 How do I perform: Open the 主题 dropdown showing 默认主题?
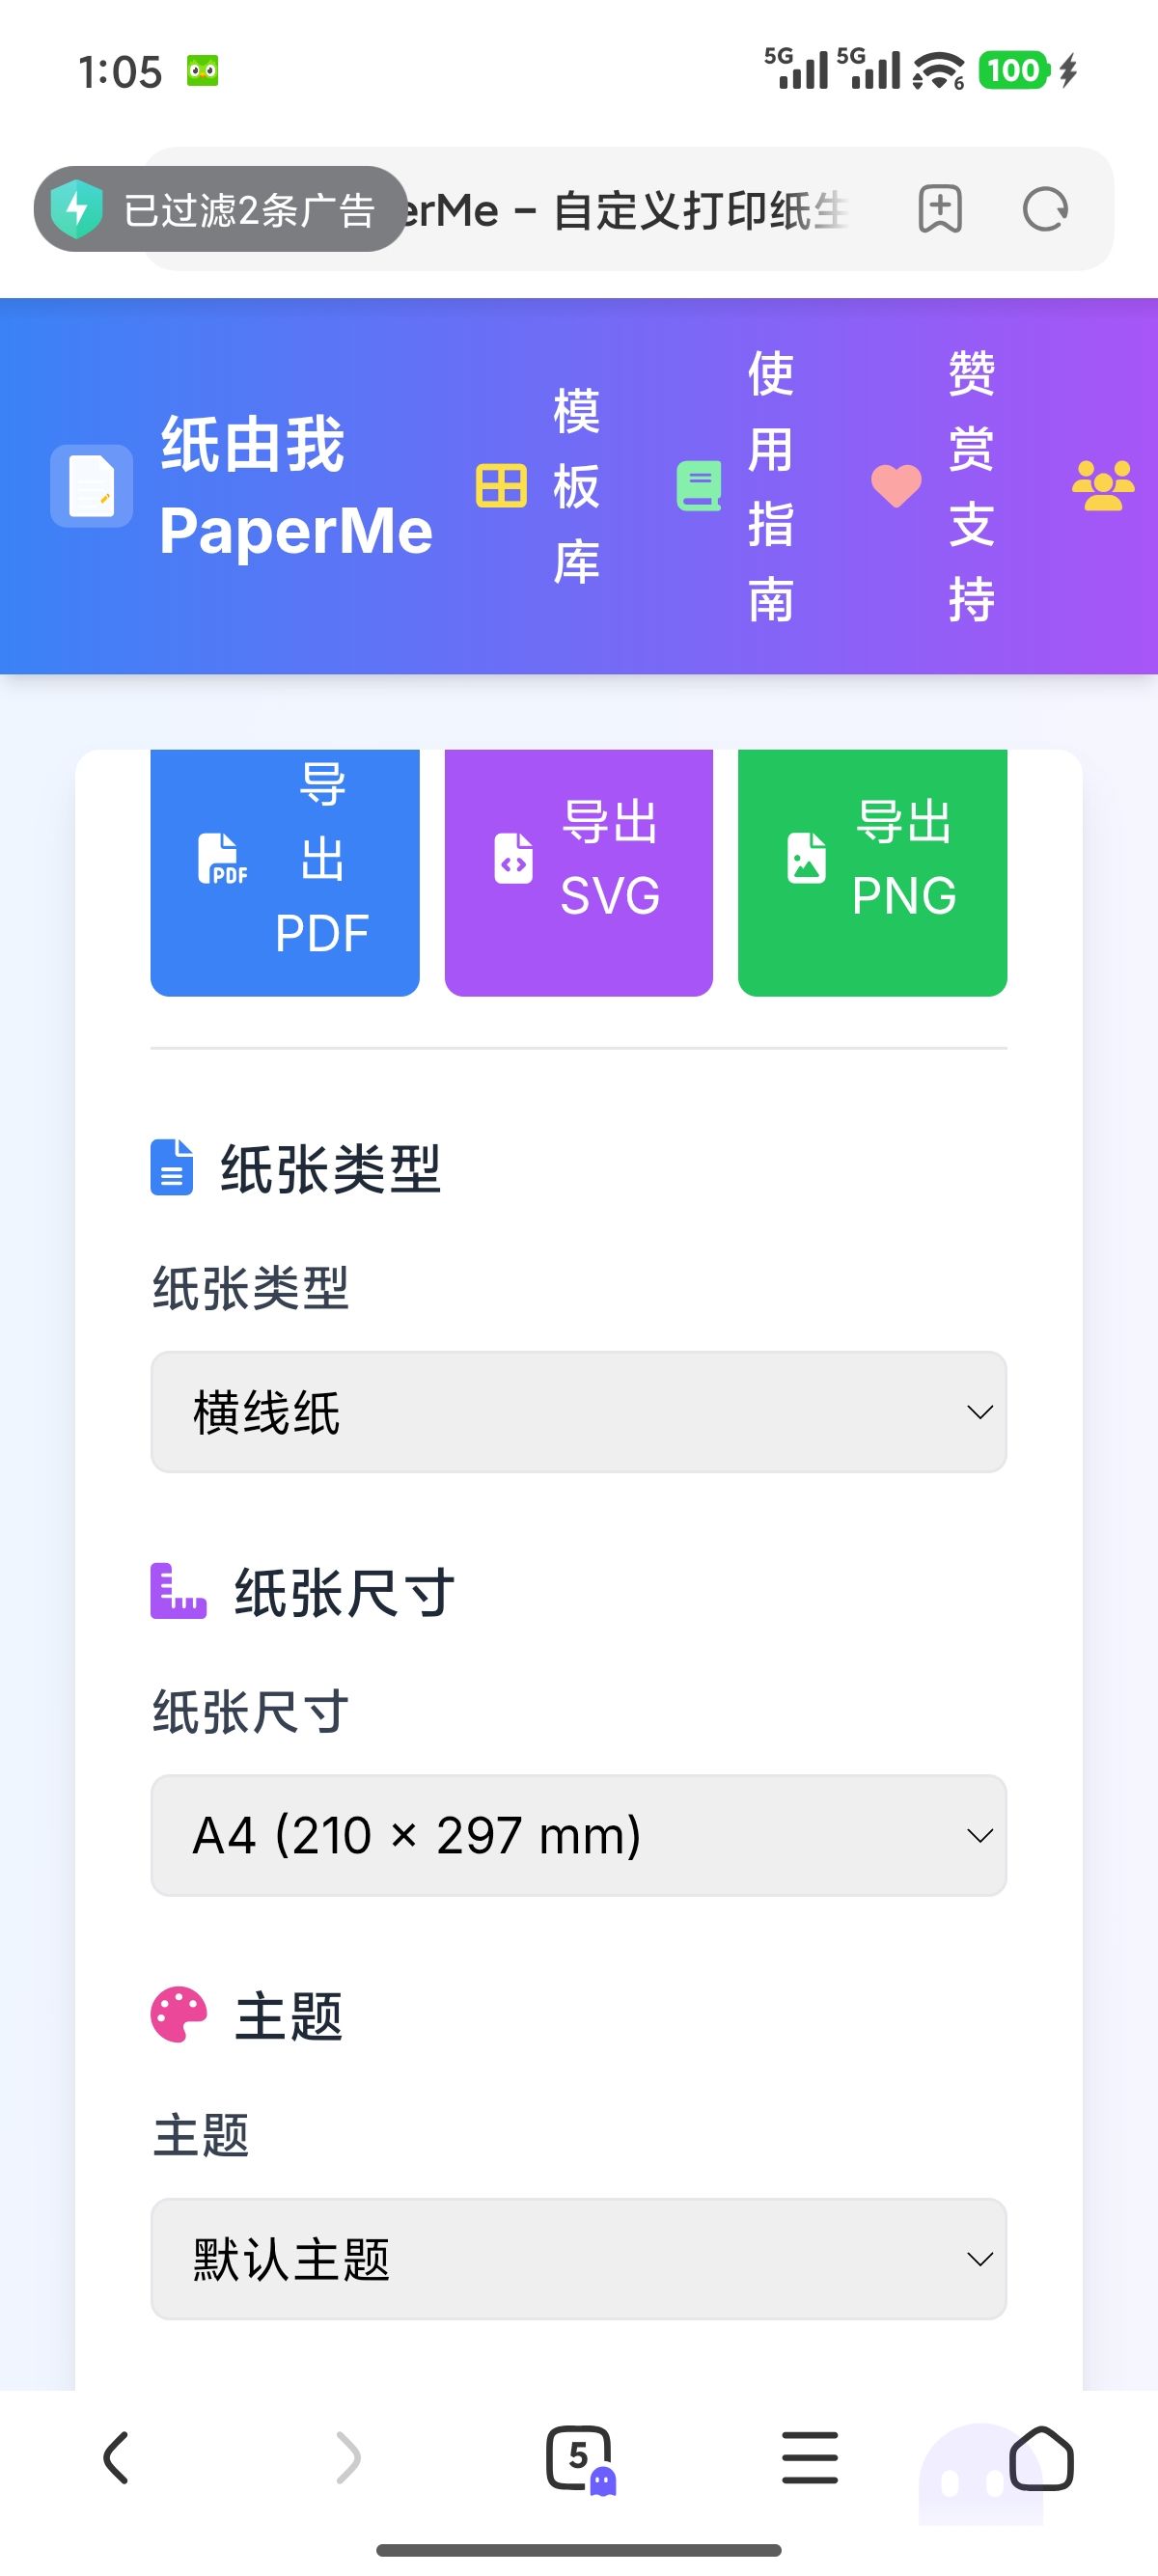[x=578, y=2259]
